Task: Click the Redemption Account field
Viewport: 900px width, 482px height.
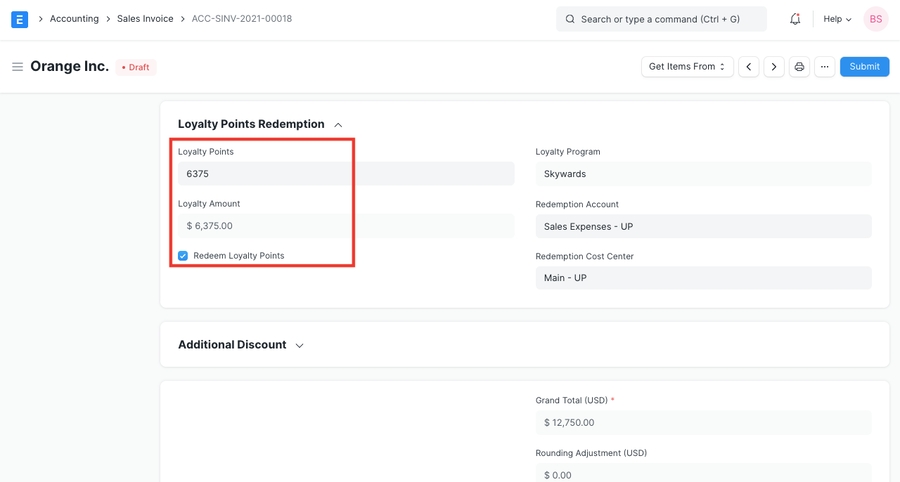Action: point(703,226)
